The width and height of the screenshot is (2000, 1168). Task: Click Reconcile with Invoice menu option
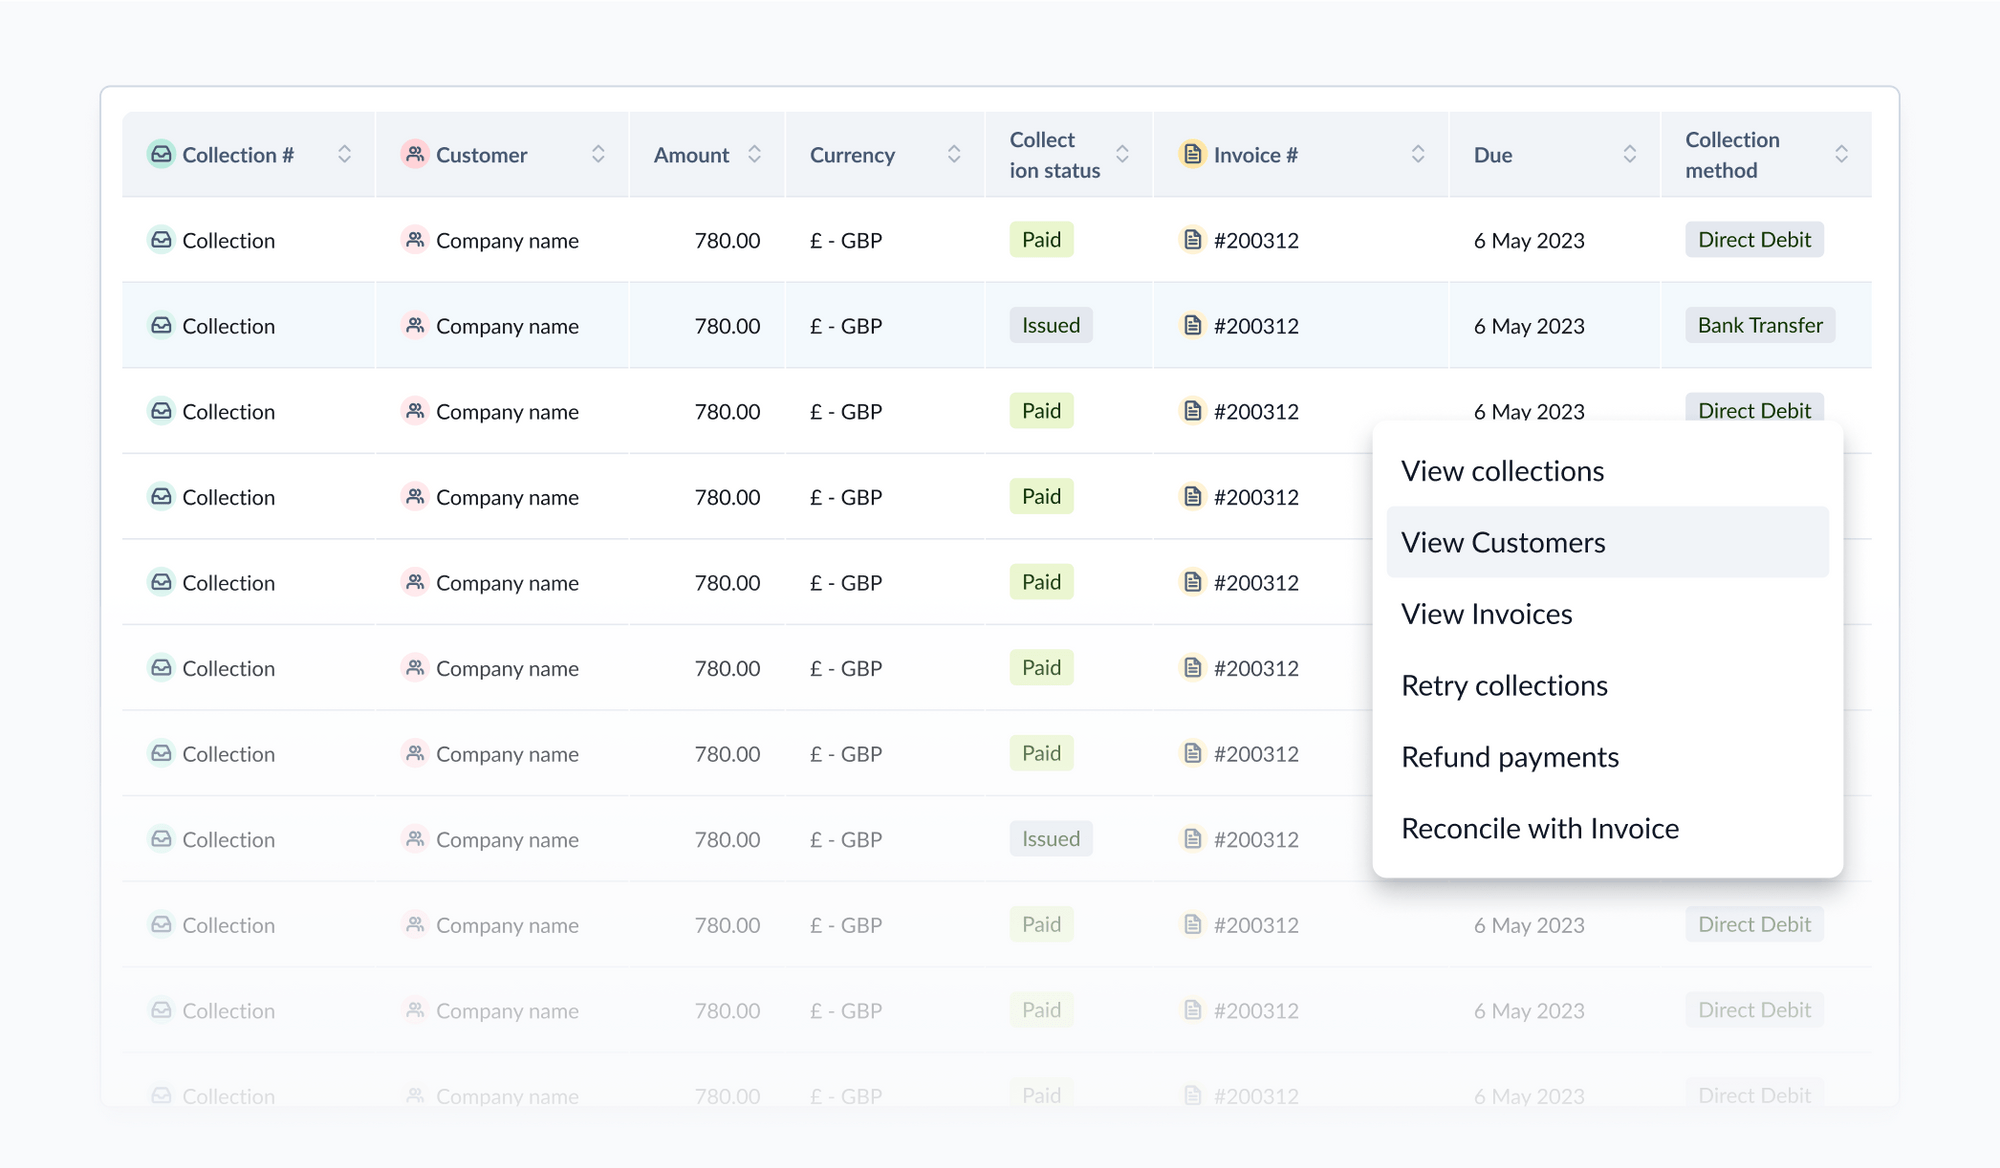[1540, 828]
